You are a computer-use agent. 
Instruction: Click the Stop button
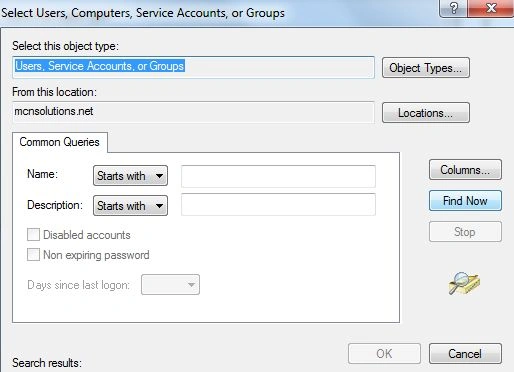pyautogui.click(x=465, y=232)
